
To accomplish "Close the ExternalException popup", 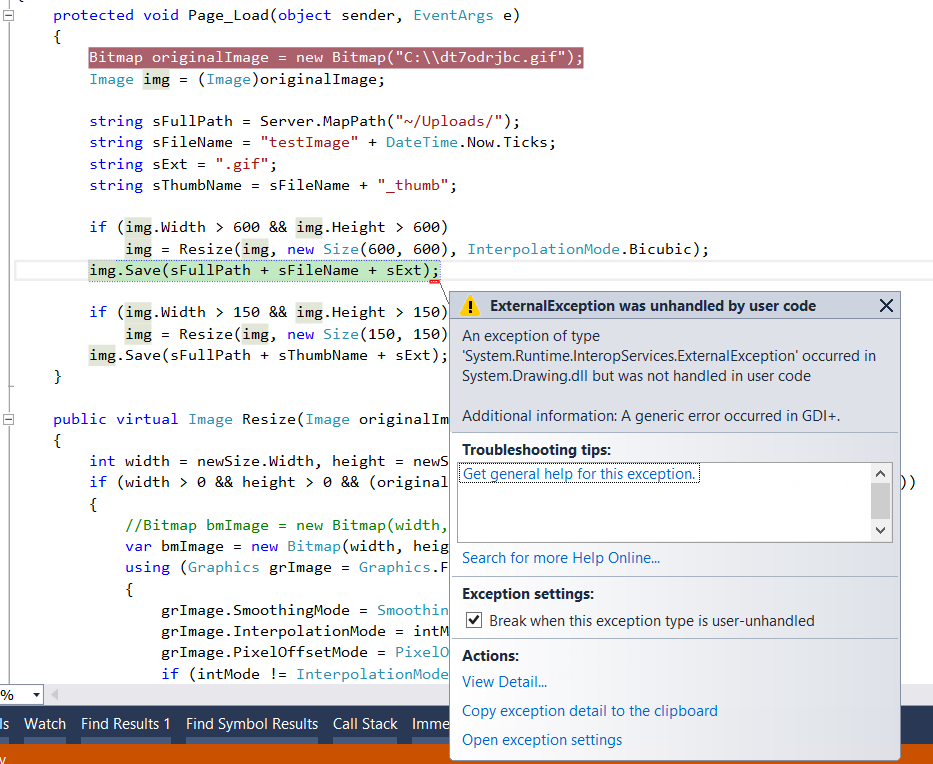I will tap(886, 306).
